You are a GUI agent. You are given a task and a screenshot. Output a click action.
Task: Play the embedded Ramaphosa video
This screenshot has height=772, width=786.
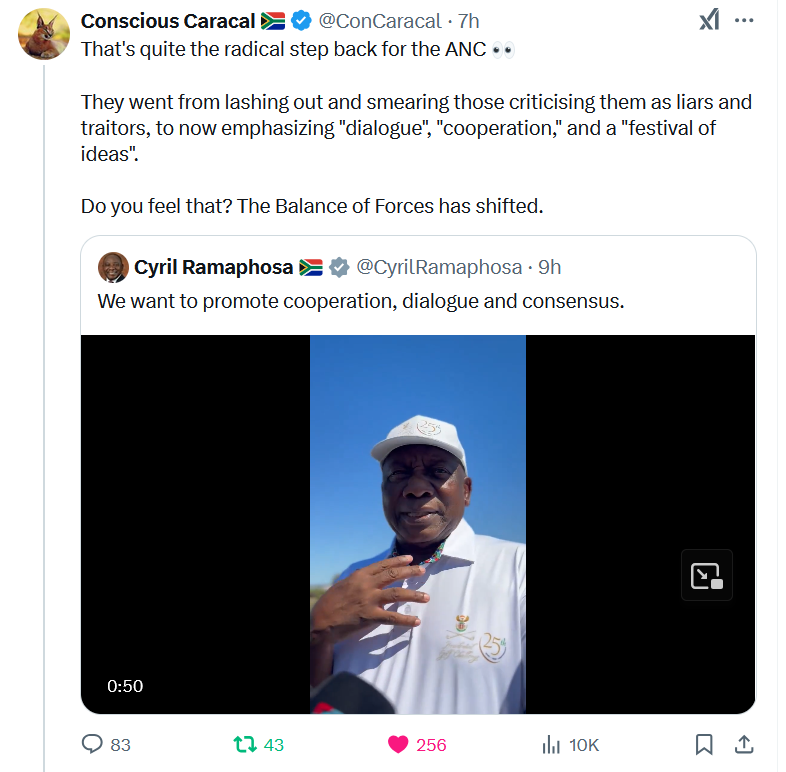pos(417,524)
